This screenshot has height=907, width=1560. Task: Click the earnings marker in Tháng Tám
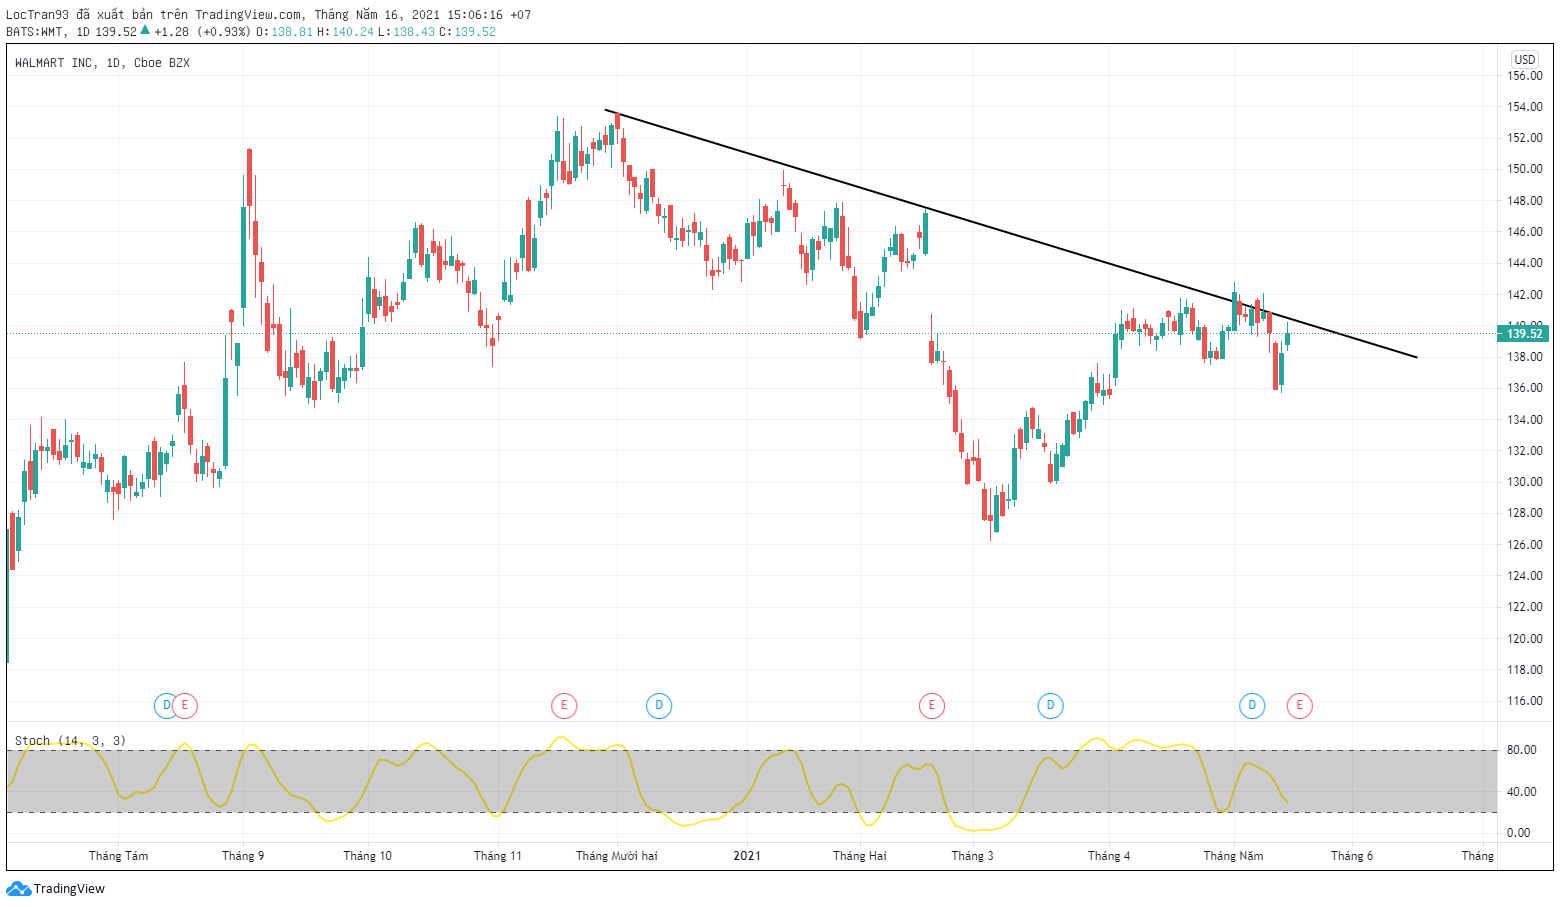185,706
